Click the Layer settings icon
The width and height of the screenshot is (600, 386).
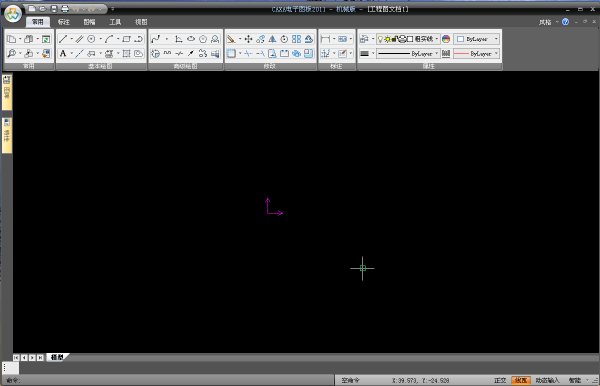pos(364,39)
